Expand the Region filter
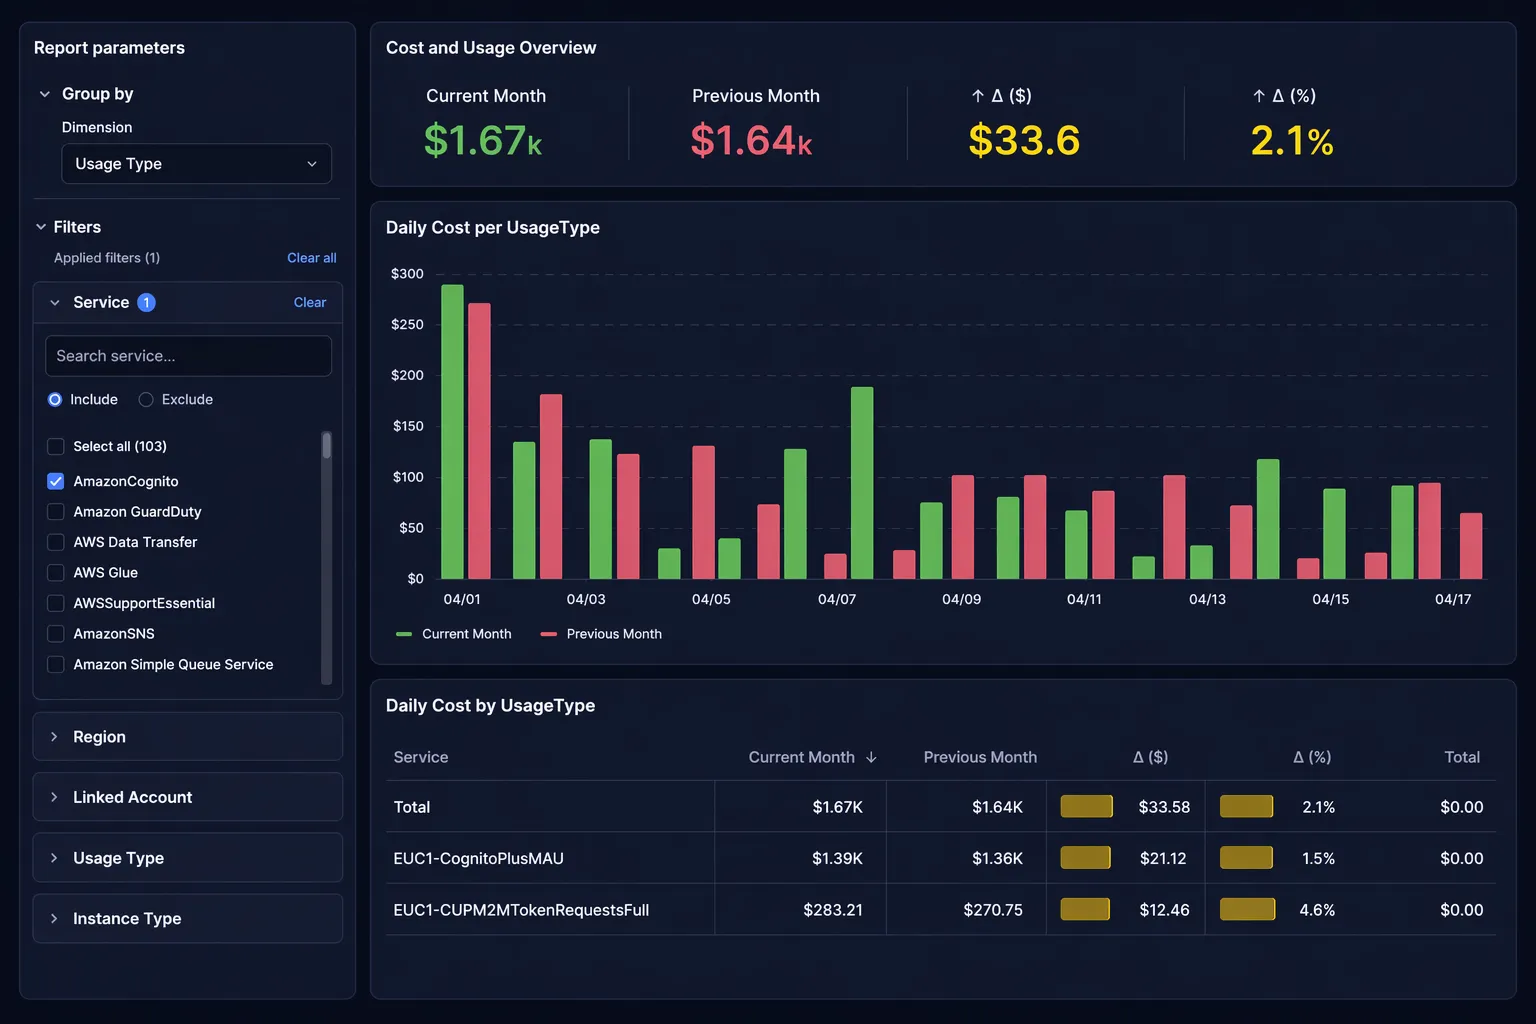This screenshot has width=1536, height=1024. (x=188, y=737)
